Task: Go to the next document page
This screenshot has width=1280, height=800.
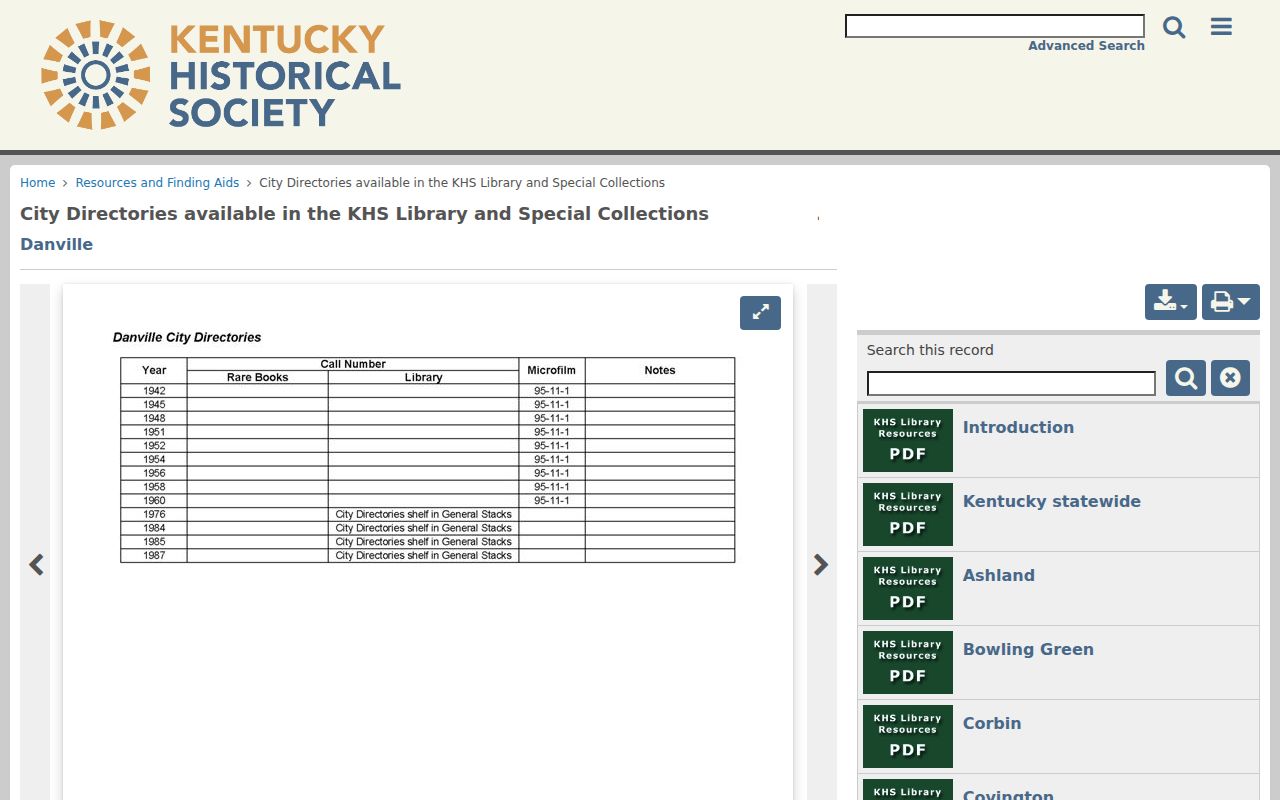Action: coord(821,565)
